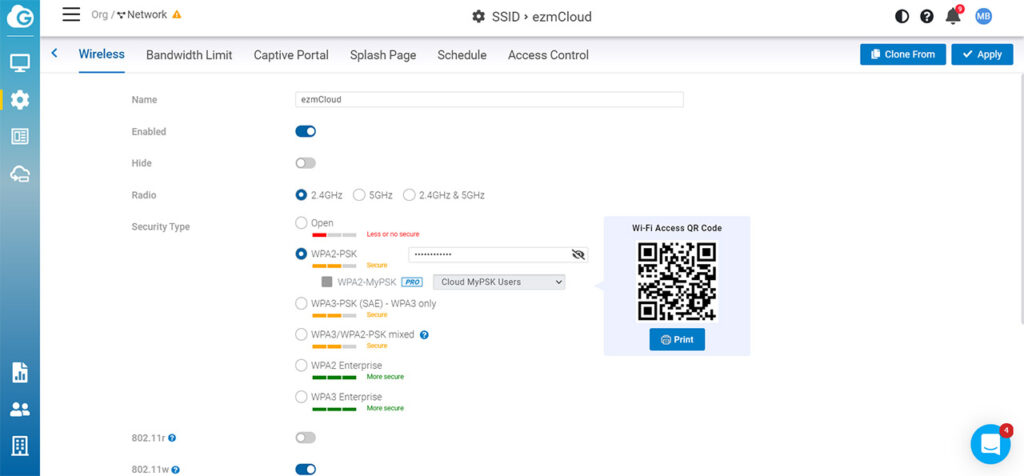Screen dimensions: 1024x476
Task: Show the WPA2-PSK password with eye icon
Action: (x=577, y=255)
